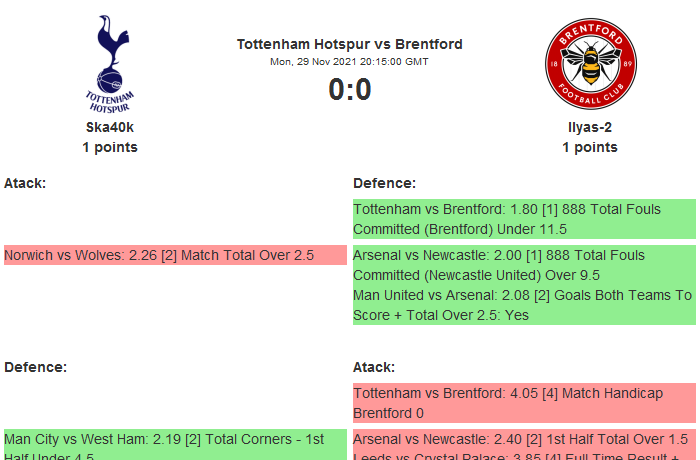Viewport: 700px width, 460px height.
Task: Click the right team's Atack heading
Action: [x=374, y=367]
